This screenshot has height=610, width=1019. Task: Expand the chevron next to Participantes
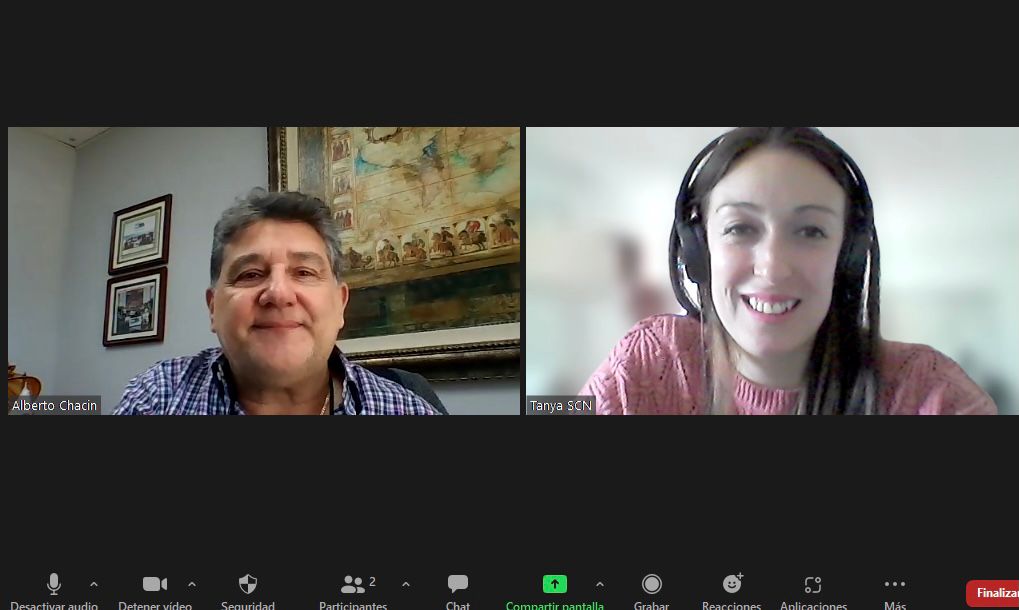click(x=406, y=584)
